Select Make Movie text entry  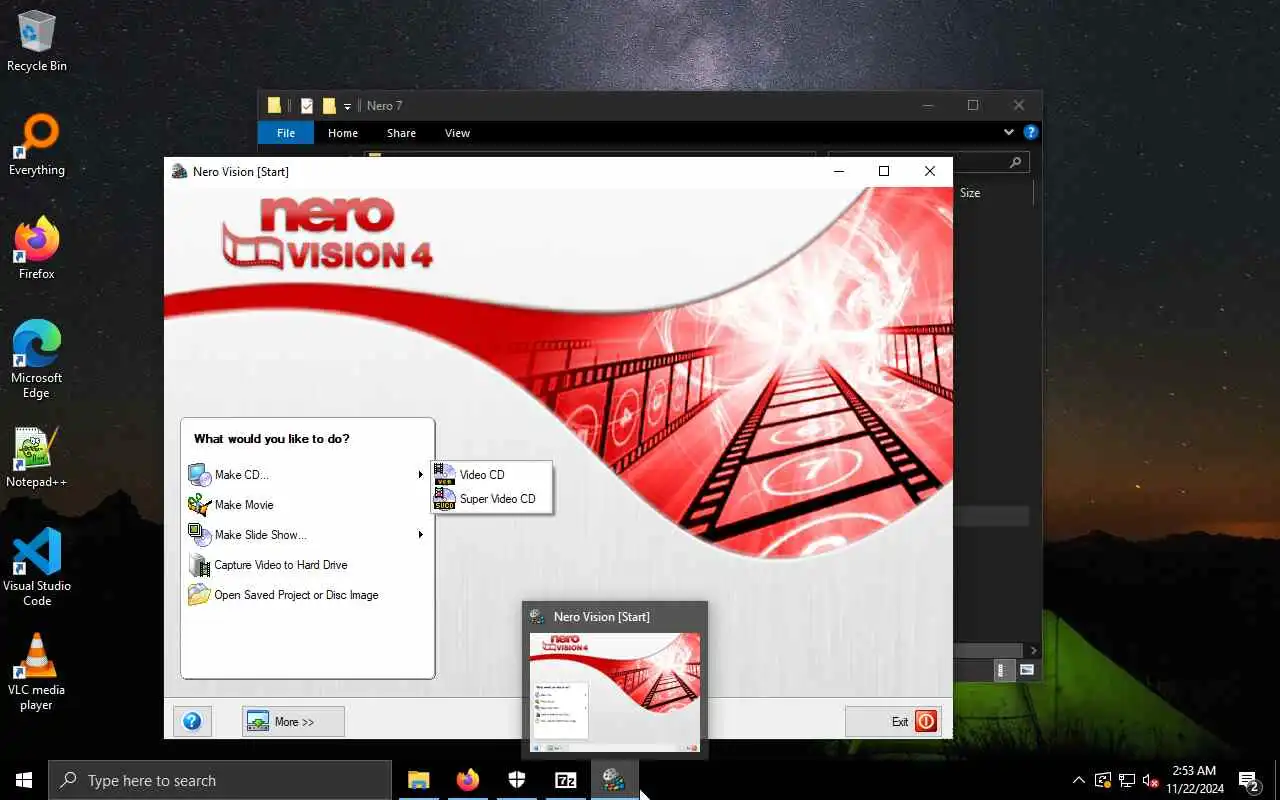[x=244, y=505]
